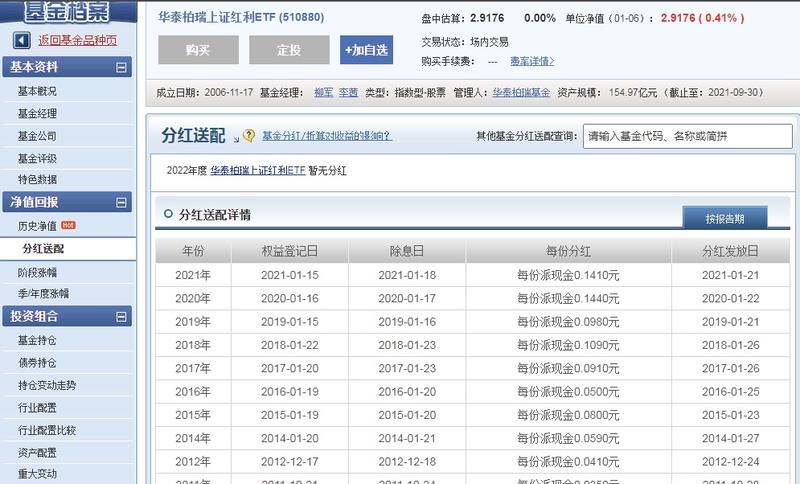This screenshot has width=800, height=484.
Task: Open 历史净值 sidebar item
Action: pos(37,226)
